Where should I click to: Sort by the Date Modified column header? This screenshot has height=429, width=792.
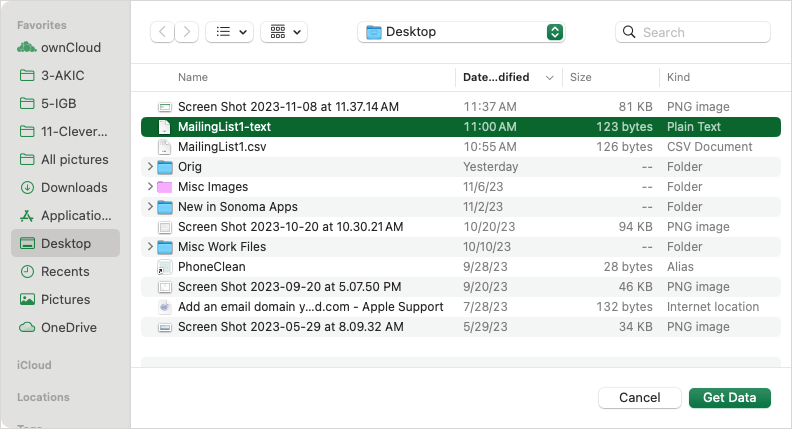[496, 77]
